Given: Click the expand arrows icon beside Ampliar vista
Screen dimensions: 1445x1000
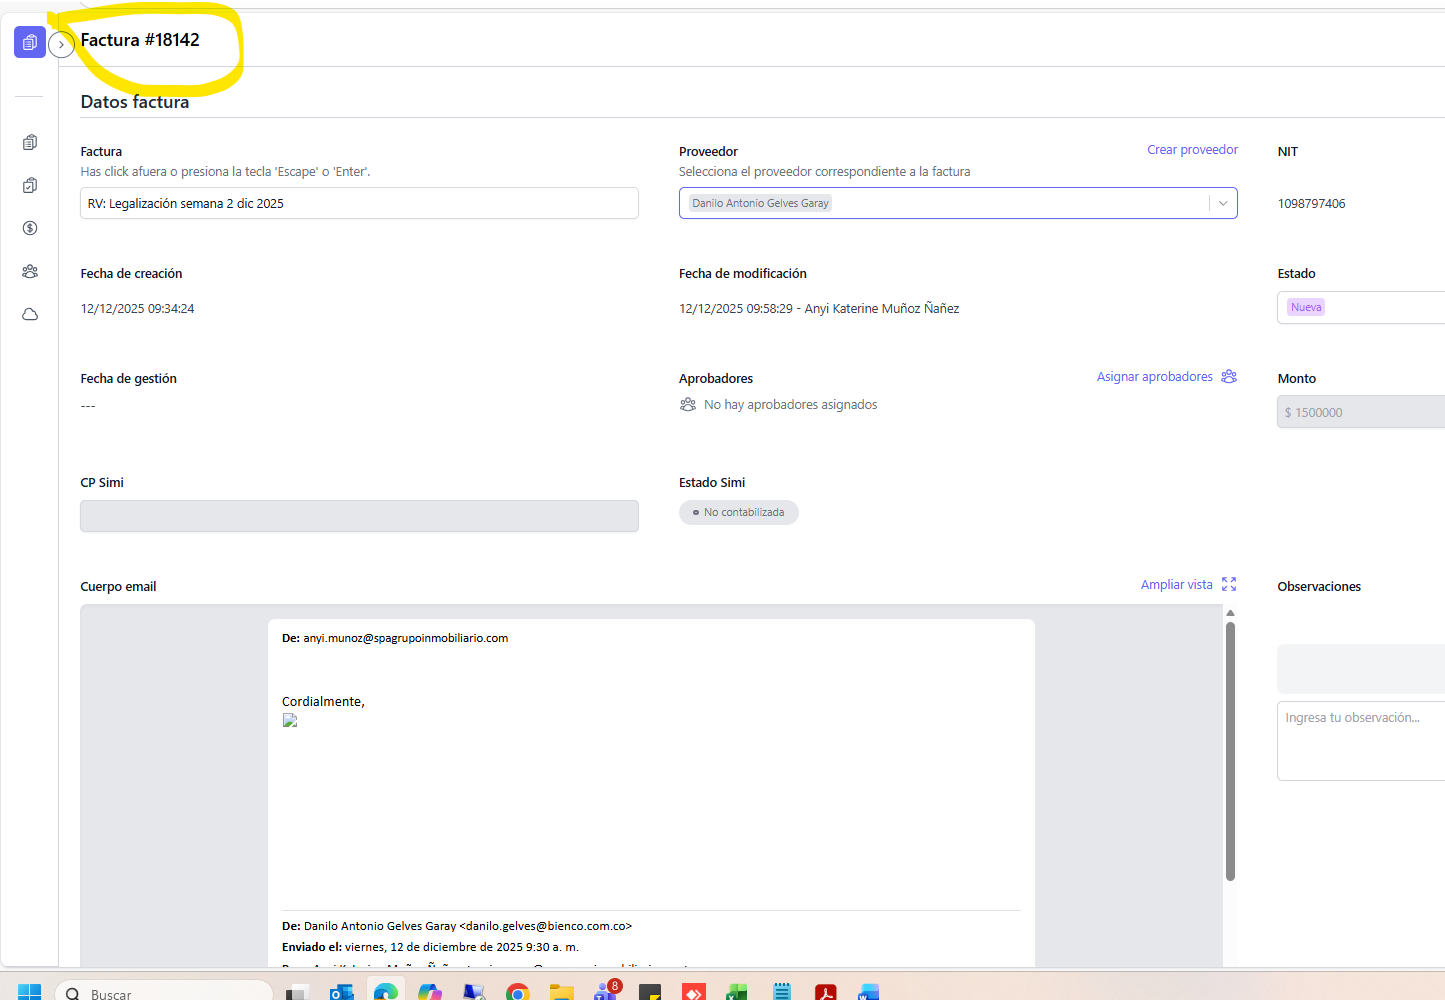Looking at the screenshot, I should tap(1229, 584).
